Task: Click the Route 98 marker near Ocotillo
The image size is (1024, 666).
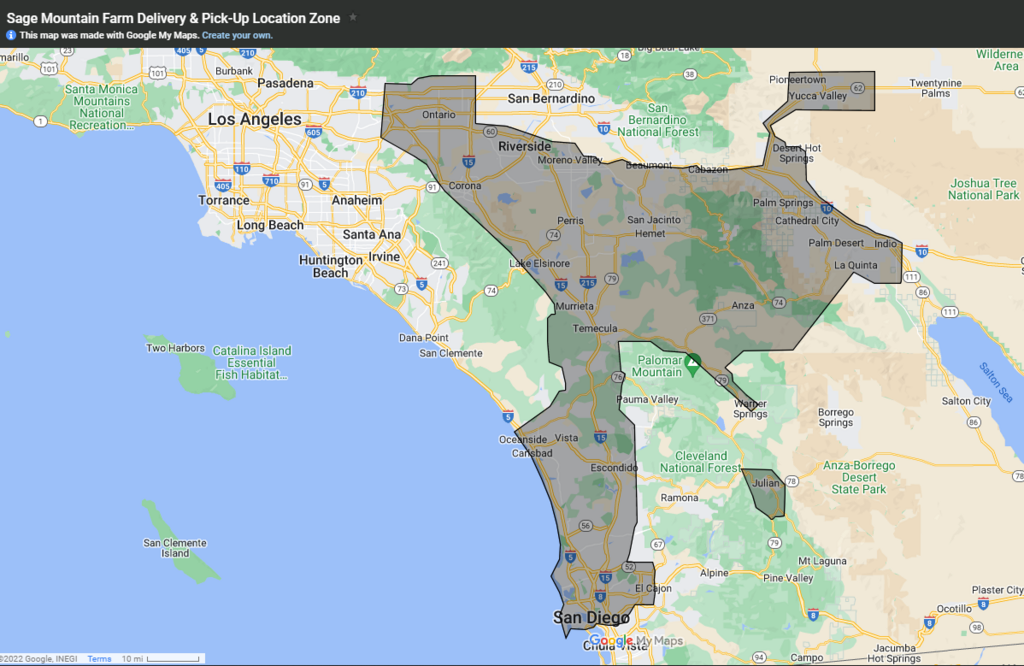Action: pyautogui.click(x=976, y=627)
